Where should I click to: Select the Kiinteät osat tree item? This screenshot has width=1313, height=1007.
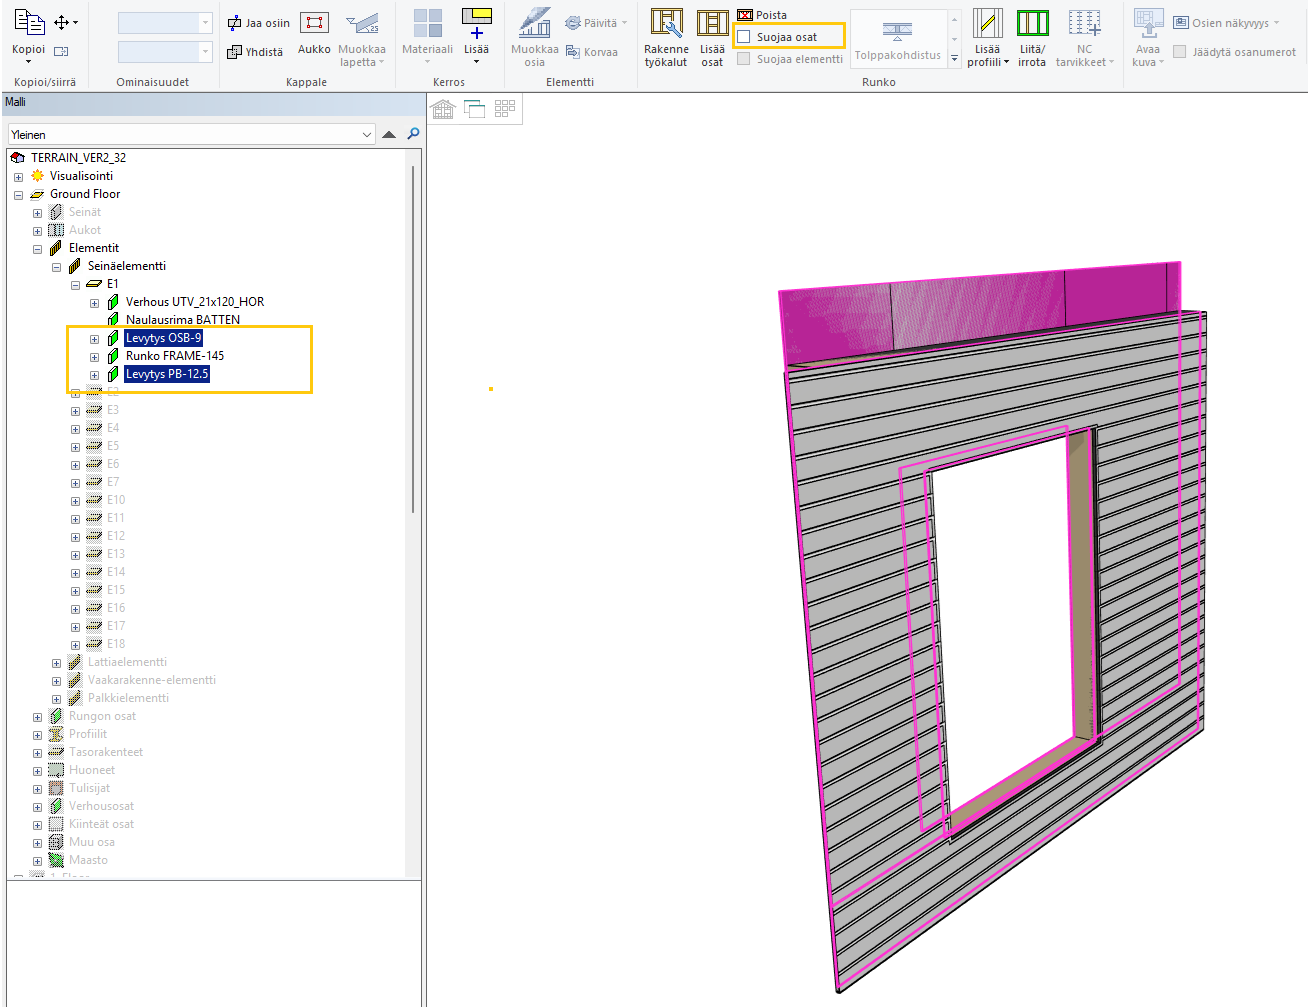click(101, 824)
